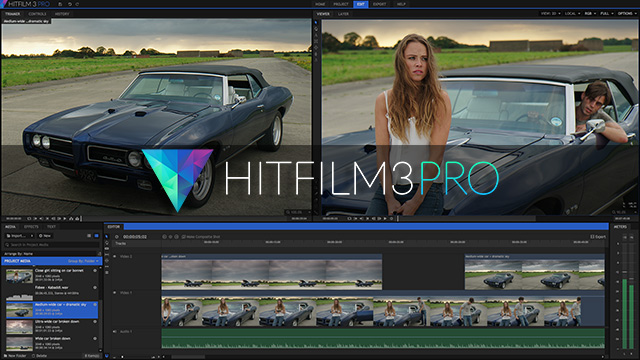Click the second tool below the editor arrow tool
The width and height of the screenshot is (640, 360).
click(107, 249)
